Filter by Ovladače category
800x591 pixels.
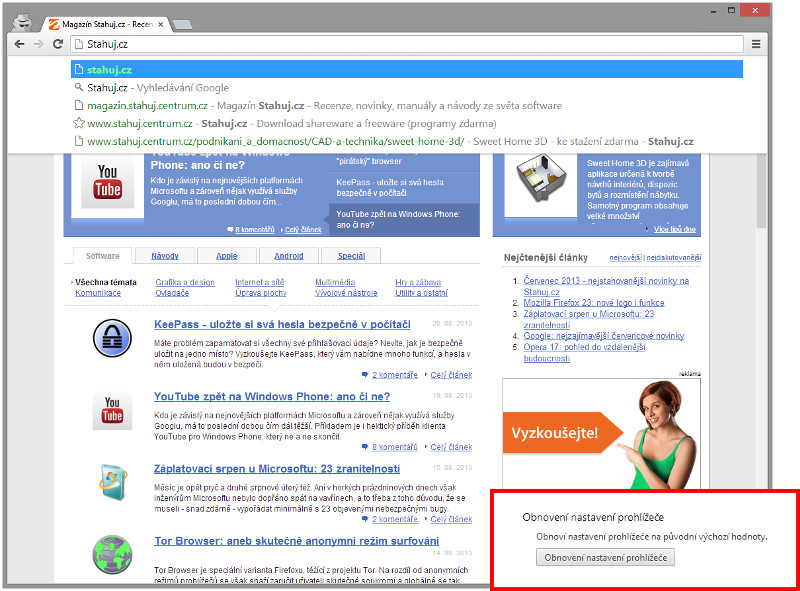click(172, 293)
